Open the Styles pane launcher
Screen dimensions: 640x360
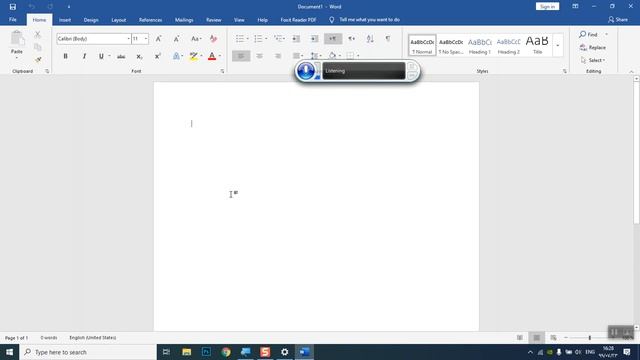[x=564, y=71]
